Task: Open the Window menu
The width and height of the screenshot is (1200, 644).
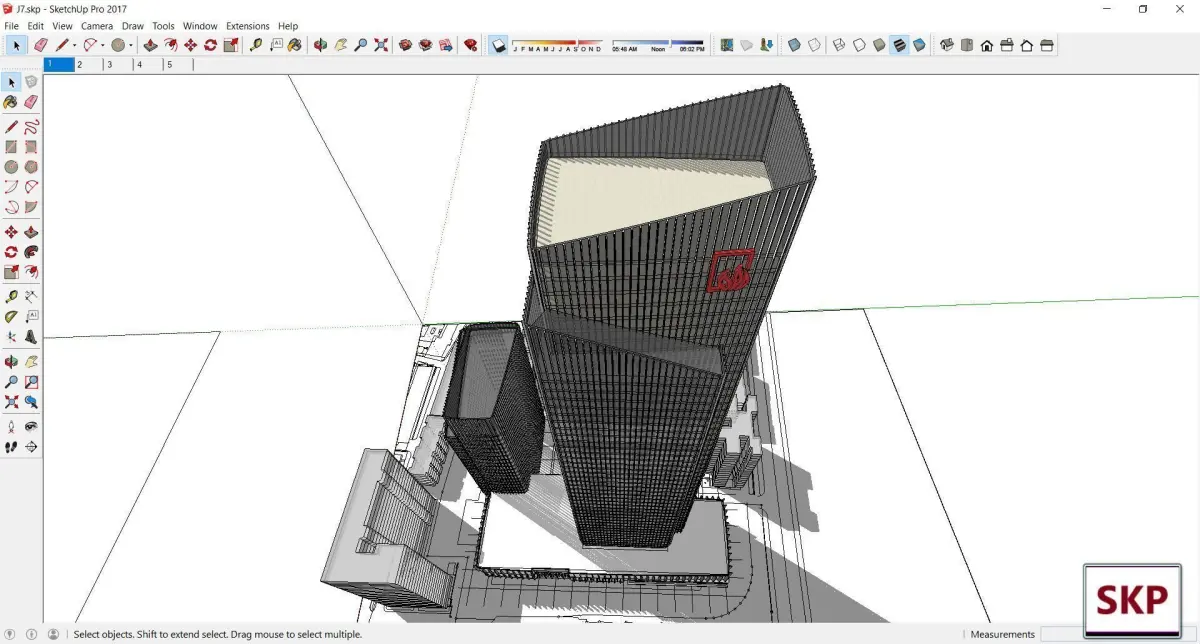Action: [x=200, y=26]
